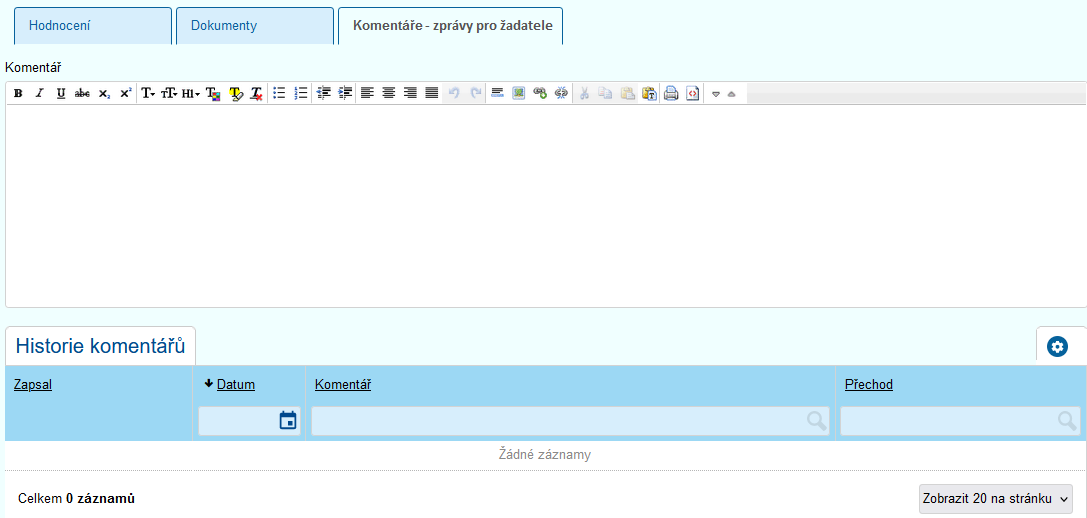Open the H1 heading format dropdown

click(191, 94)
